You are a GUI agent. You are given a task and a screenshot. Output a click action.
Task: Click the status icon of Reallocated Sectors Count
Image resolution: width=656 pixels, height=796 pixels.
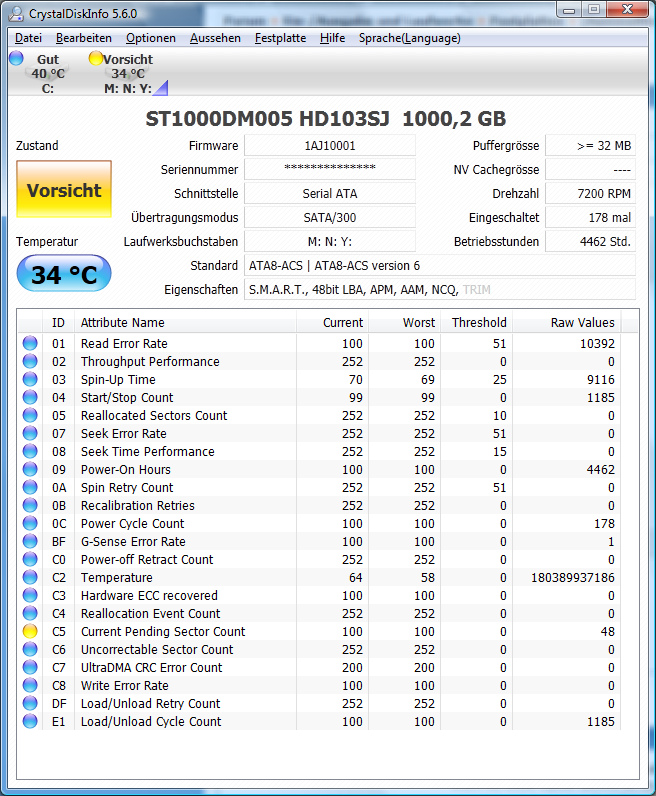(30, 415)
